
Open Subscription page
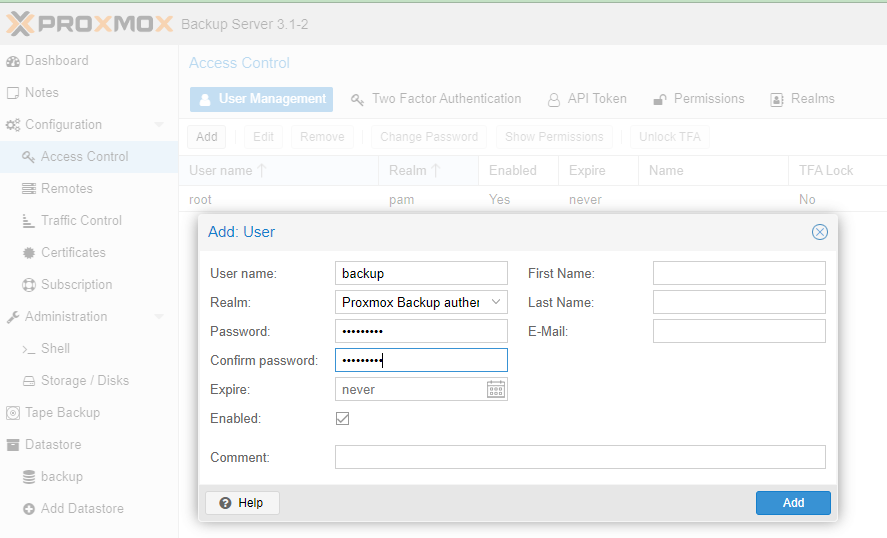pyautogui.click(x=77, y=284)
